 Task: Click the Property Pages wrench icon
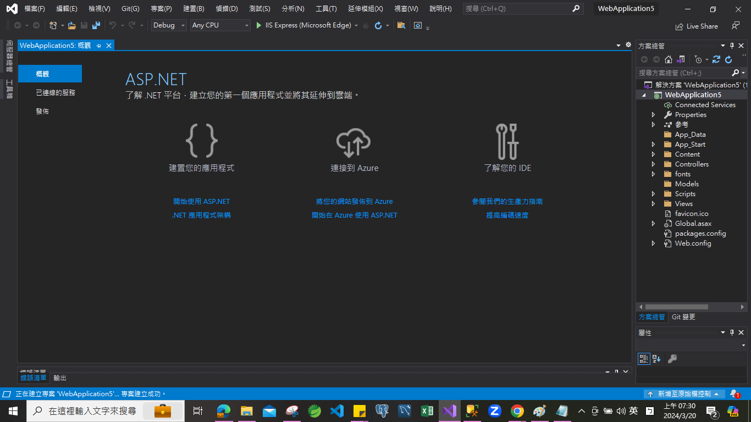[672, 358]
